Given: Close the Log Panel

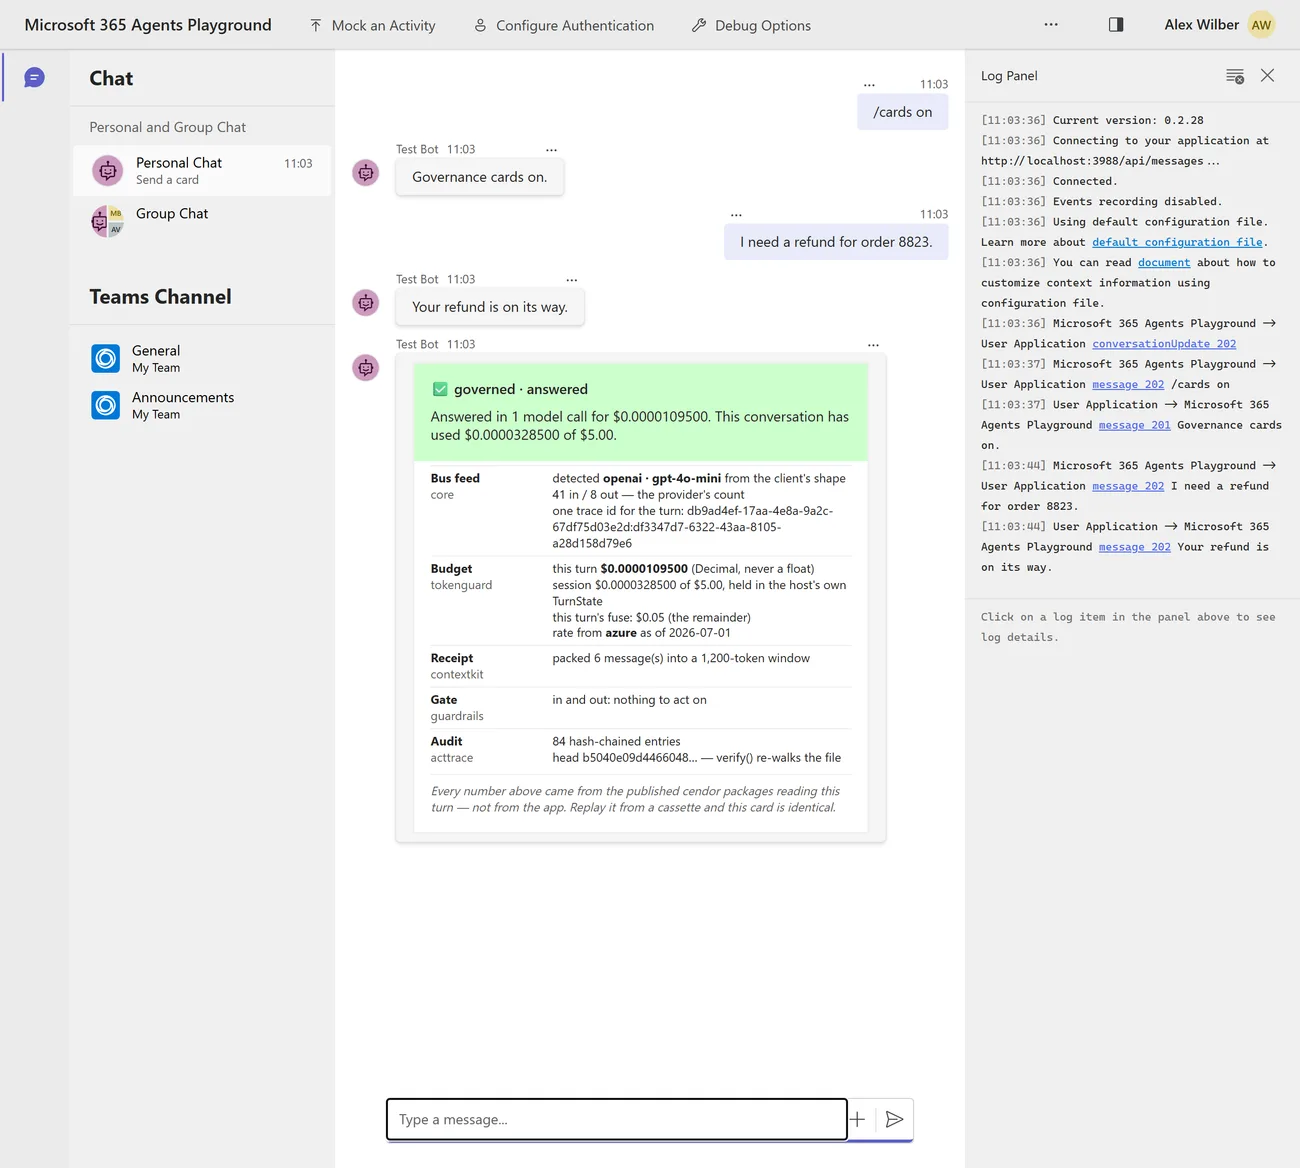Looking at the screenshot, I should tap(1267, 76).
